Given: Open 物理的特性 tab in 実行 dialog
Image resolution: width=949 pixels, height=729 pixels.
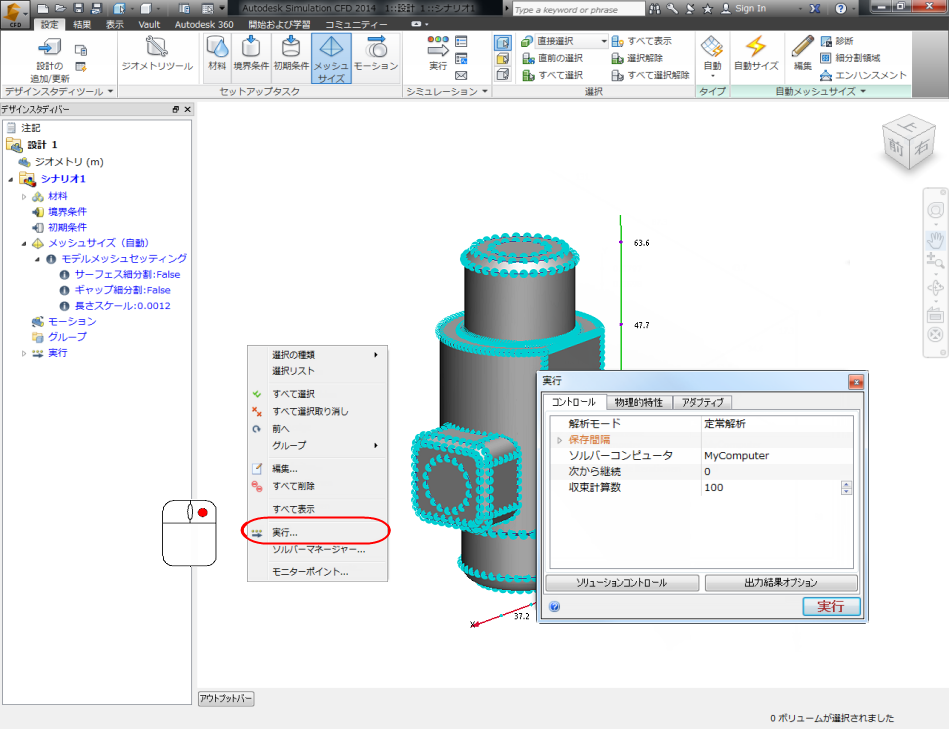Looking at the screenshot, I should [x=639, y=402].
